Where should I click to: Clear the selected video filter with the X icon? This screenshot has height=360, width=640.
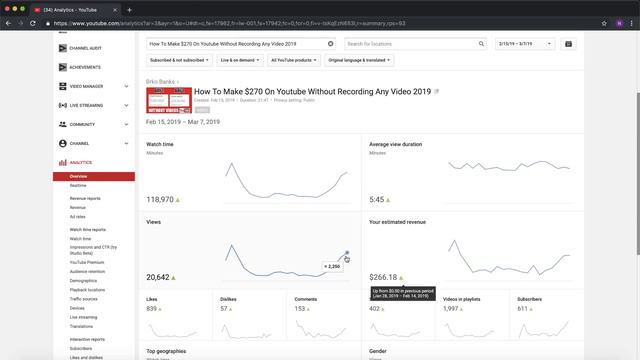[331, 44]
